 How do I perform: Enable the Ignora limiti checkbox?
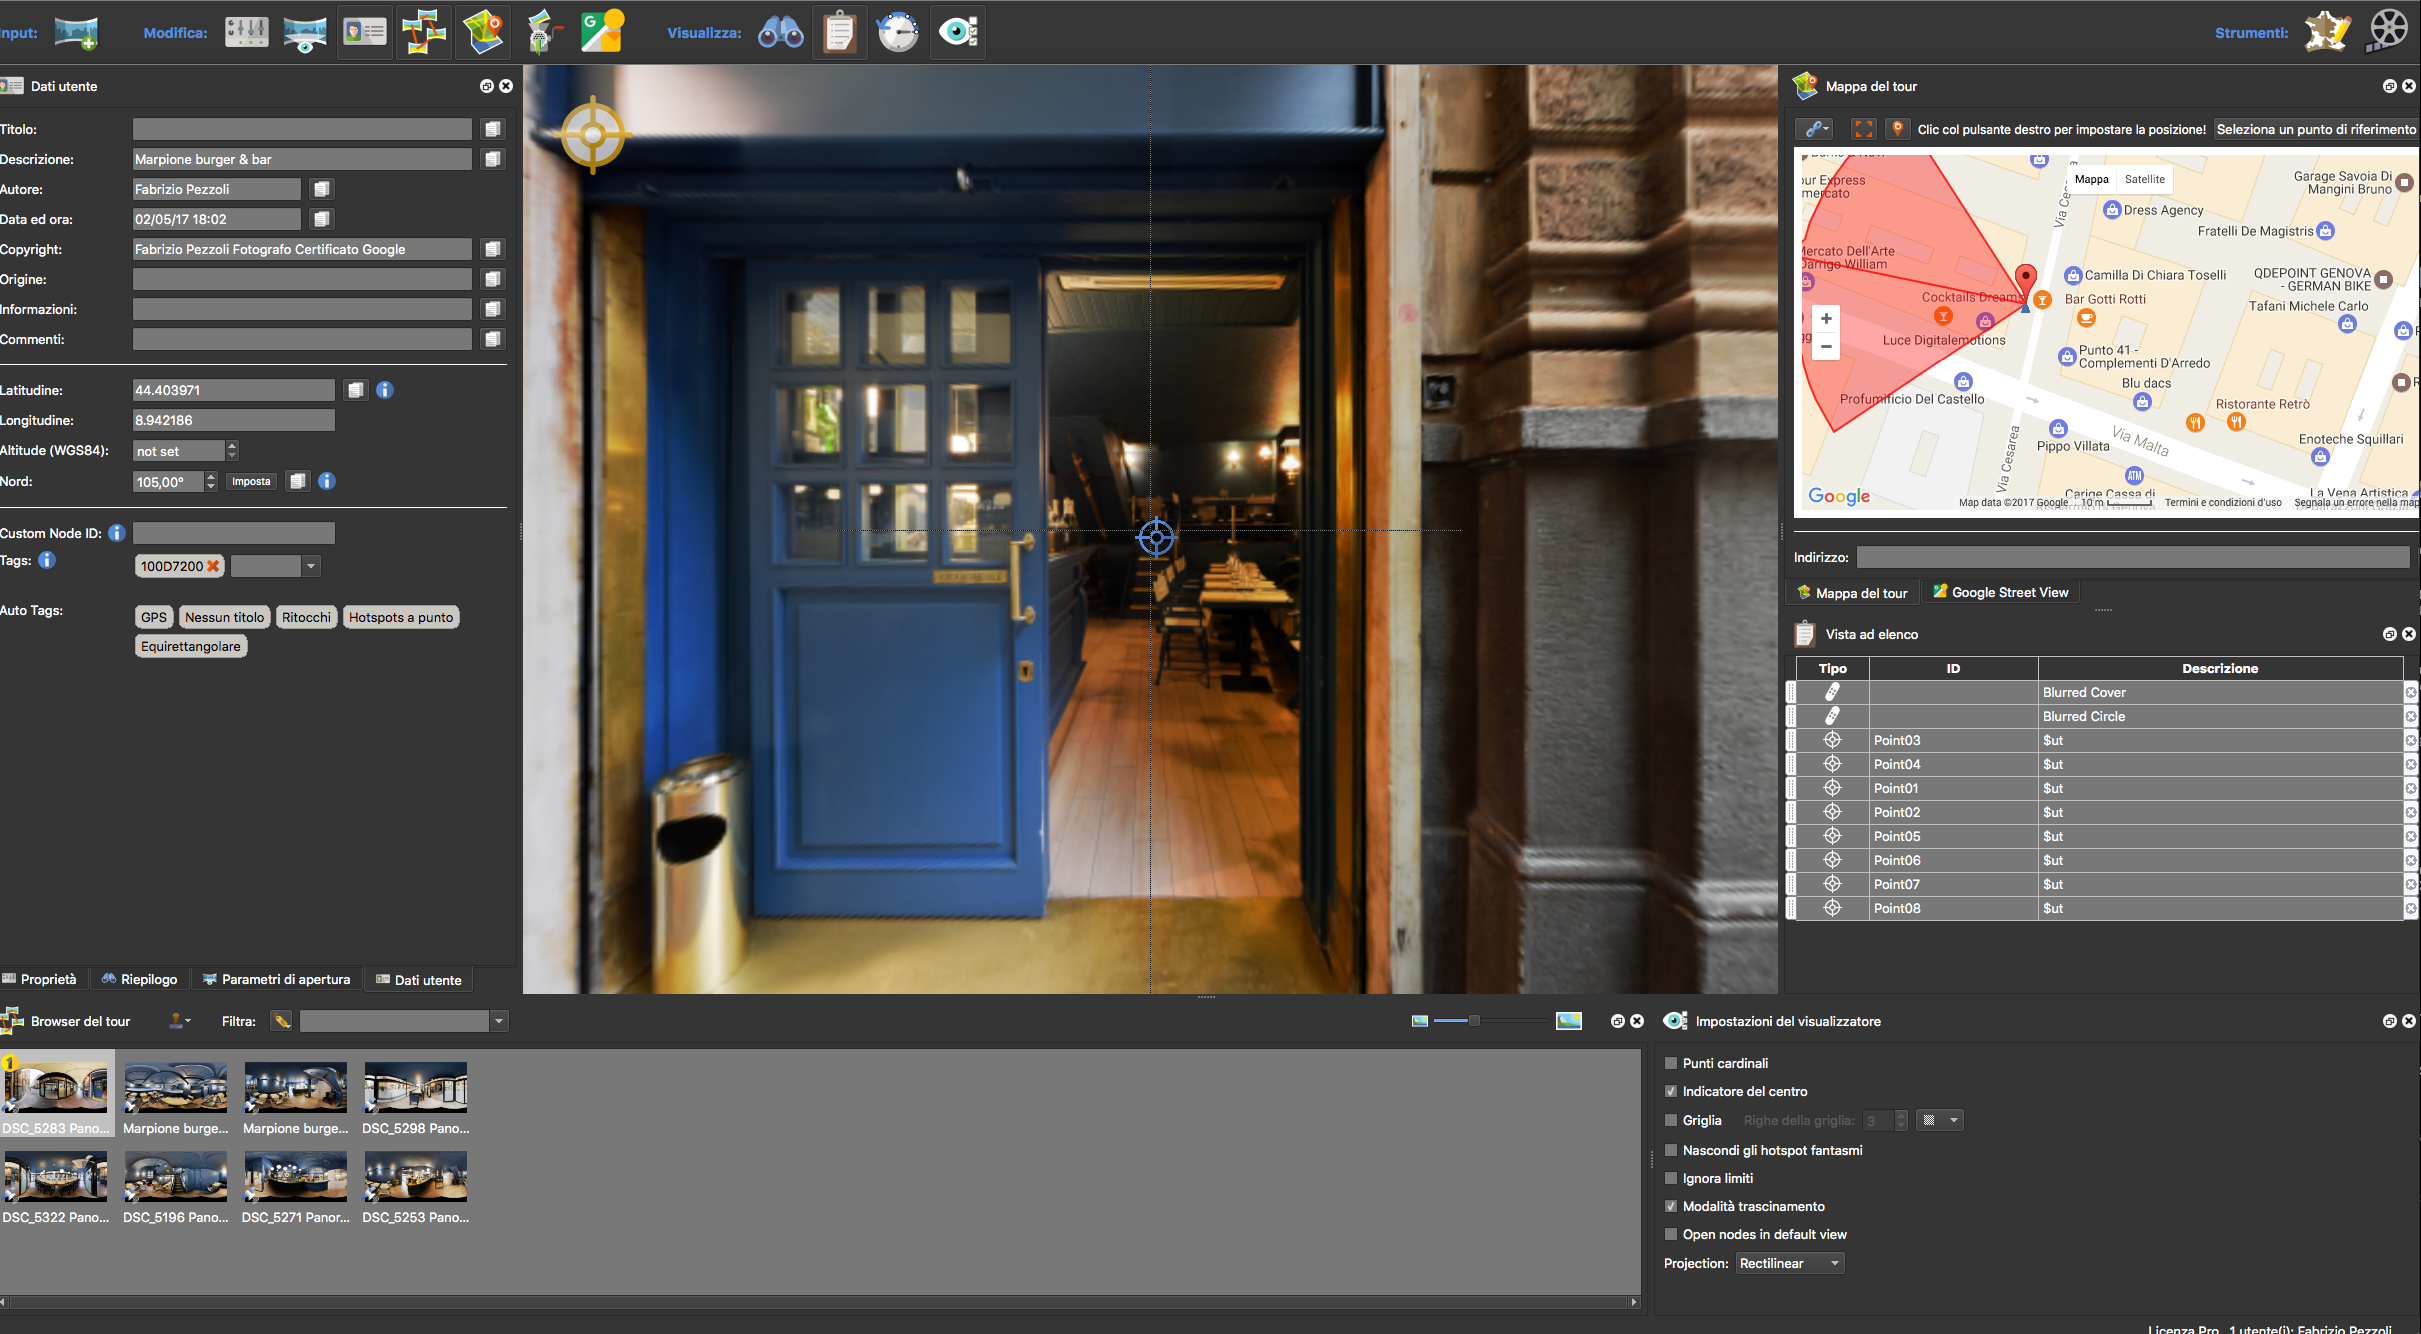(x=1671, y=1178)
